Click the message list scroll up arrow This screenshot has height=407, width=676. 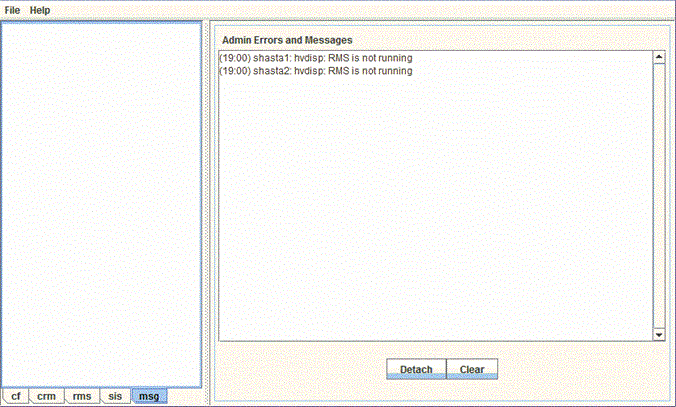(658, 57)
